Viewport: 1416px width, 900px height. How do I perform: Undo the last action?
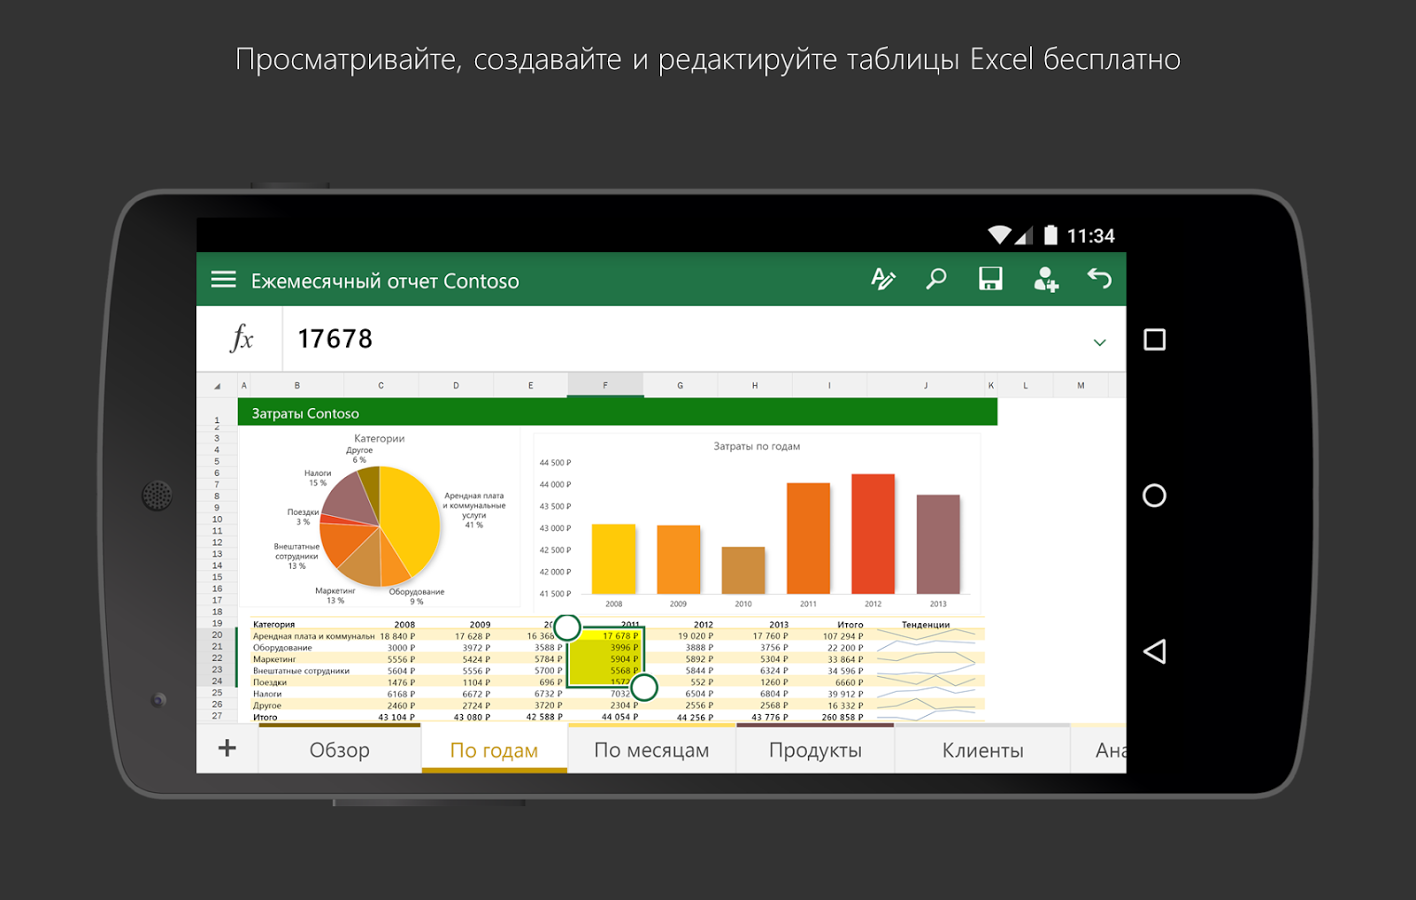click(1099, 279)
